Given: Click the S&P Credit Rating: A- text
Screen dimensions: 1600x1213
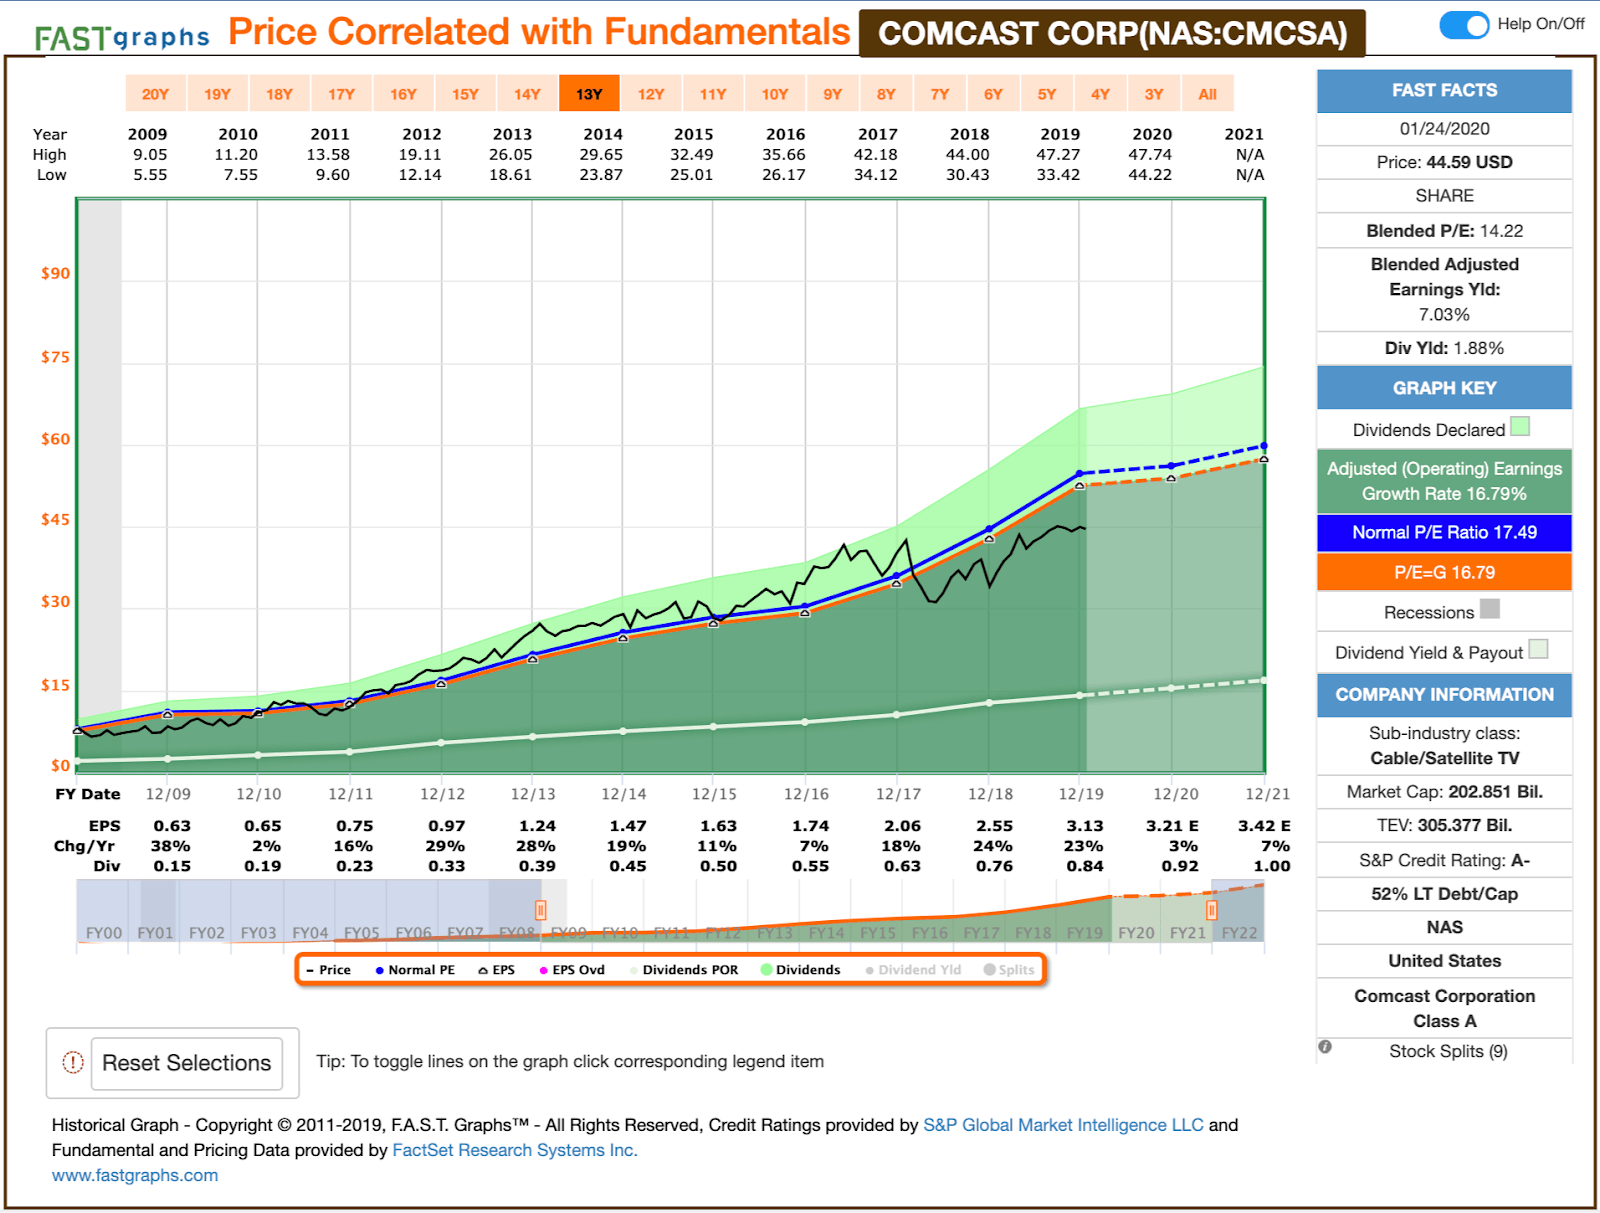Looking at the screenshot, I should (1445, 860).
